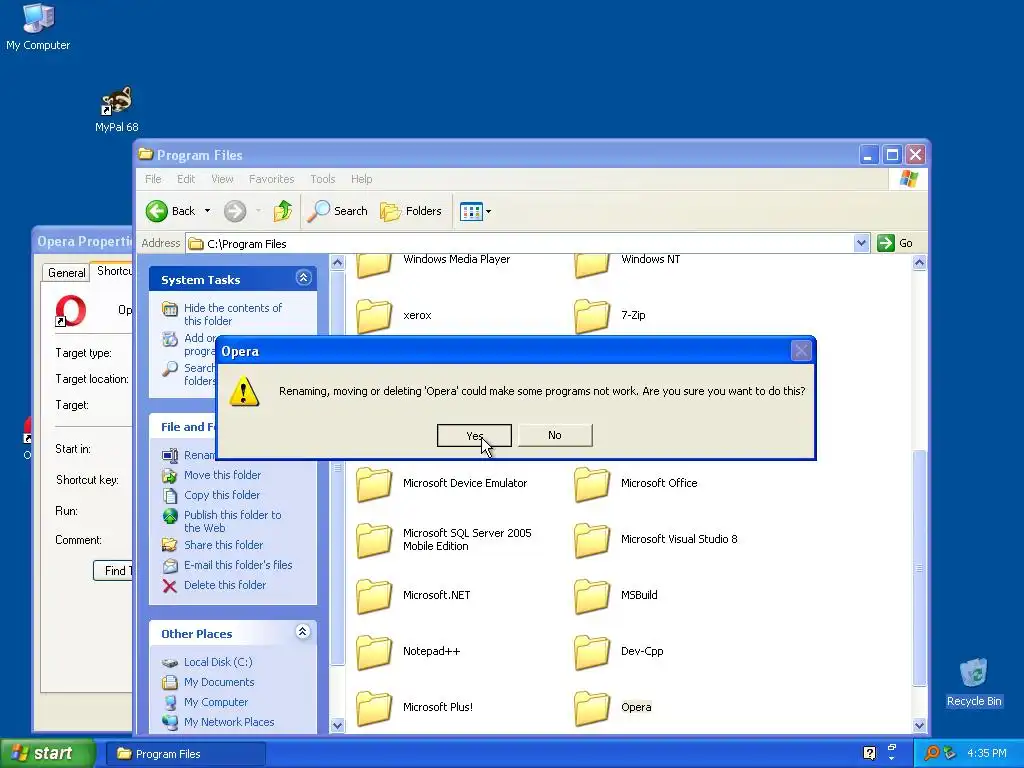Select the Microsoft Office folder icon

(592, 484)
